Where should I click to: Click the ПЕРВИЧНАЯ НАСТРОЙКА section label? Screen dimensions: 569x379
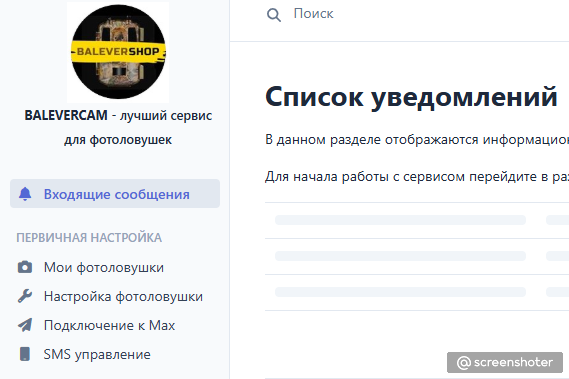pyautogui.click(x=89, y=238)
